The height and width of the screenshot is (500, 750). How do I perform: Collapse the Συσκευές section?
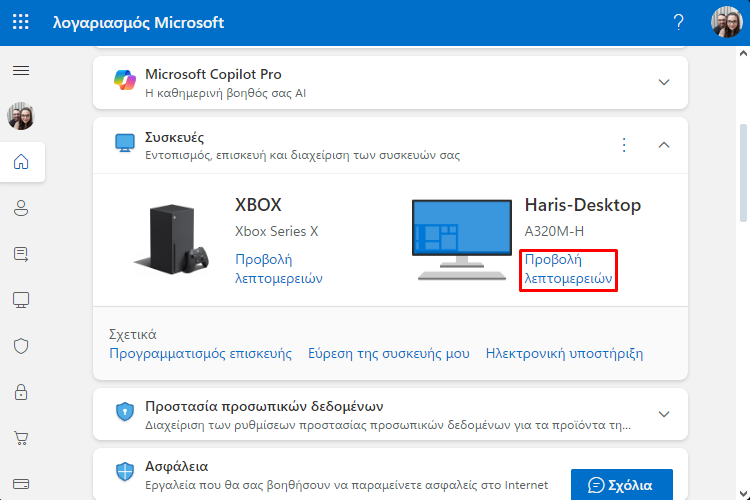click(x=664, y=144)
